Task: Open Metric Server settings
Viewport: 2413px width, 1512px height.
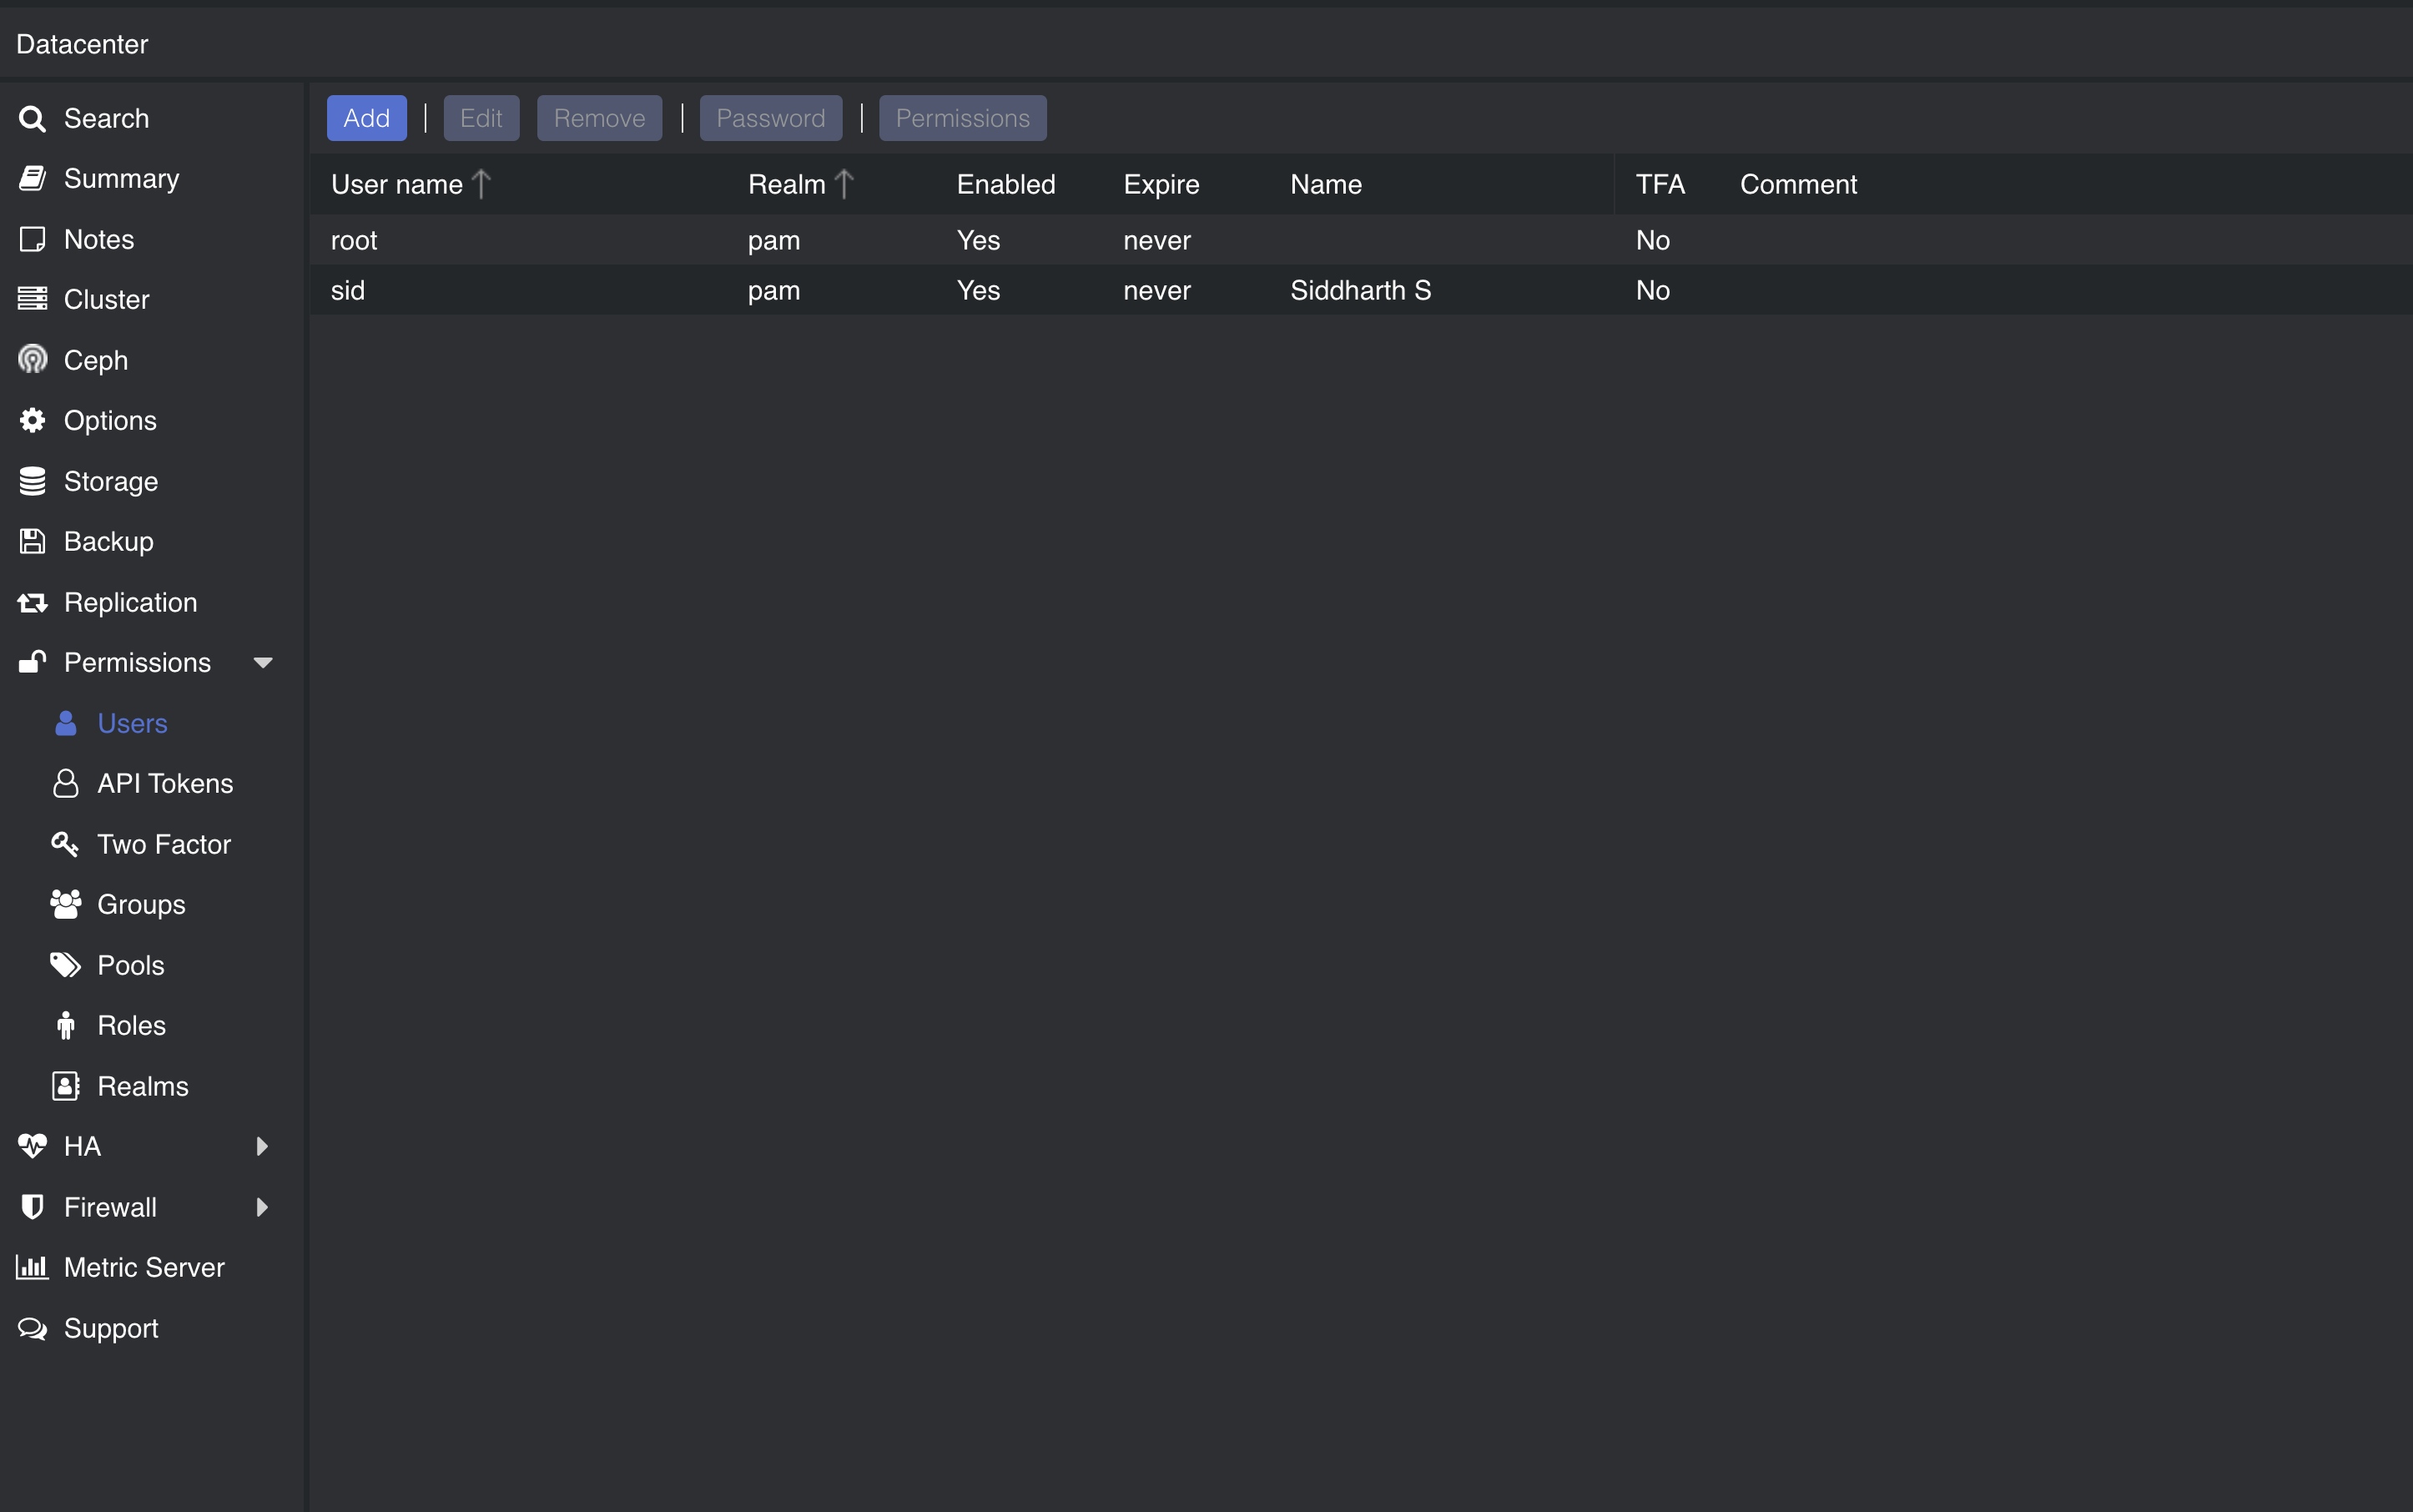Action: (x=144, y=1267)
